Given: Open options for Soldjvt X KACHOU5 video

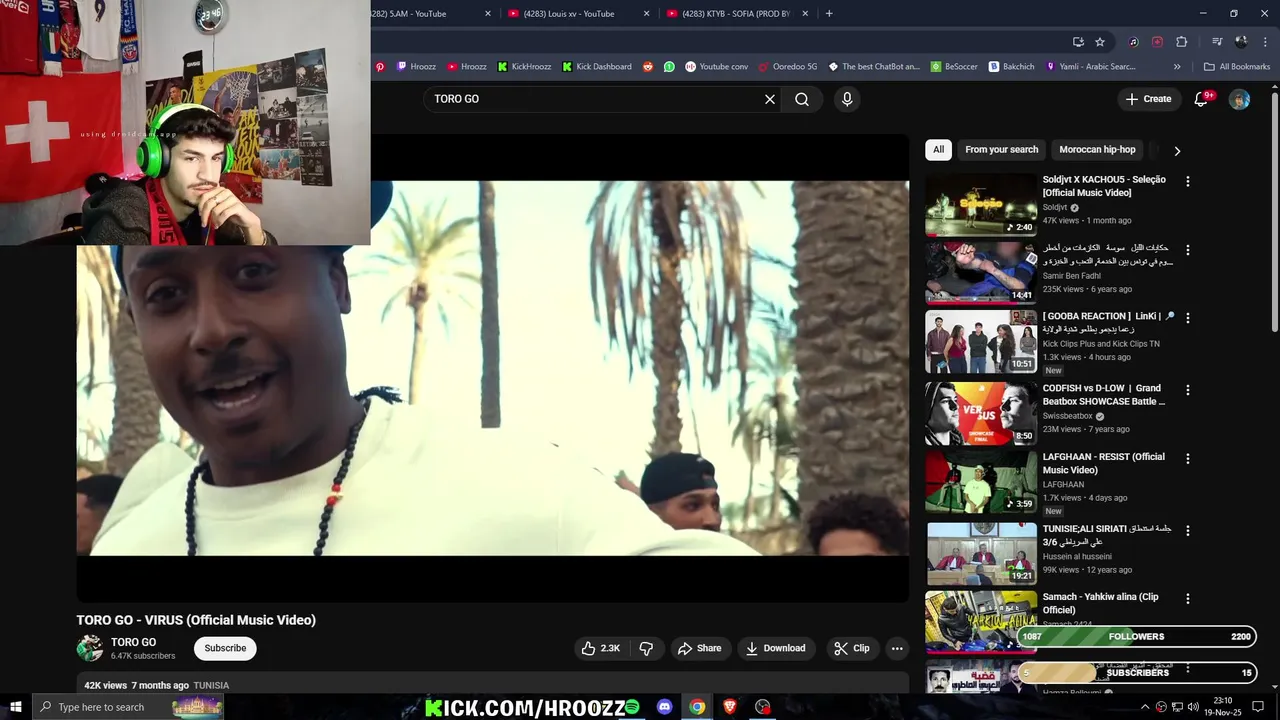Looking at the screenshot, I should (1188, 182).
